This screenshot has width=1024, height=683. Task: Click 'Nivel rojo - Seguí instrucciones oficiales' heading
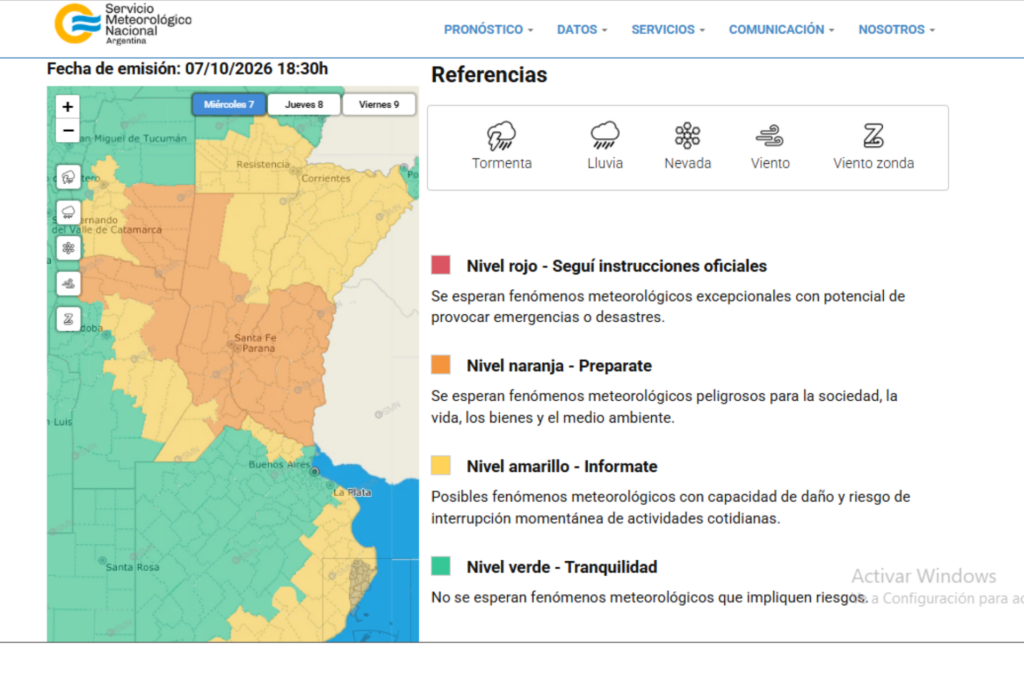[x=616, y=266]
